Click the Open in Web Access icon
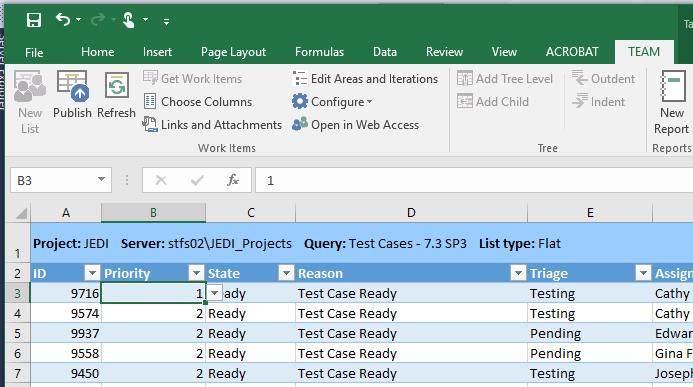The width and height of the screenshot is (693, 387). coord(300,124)
